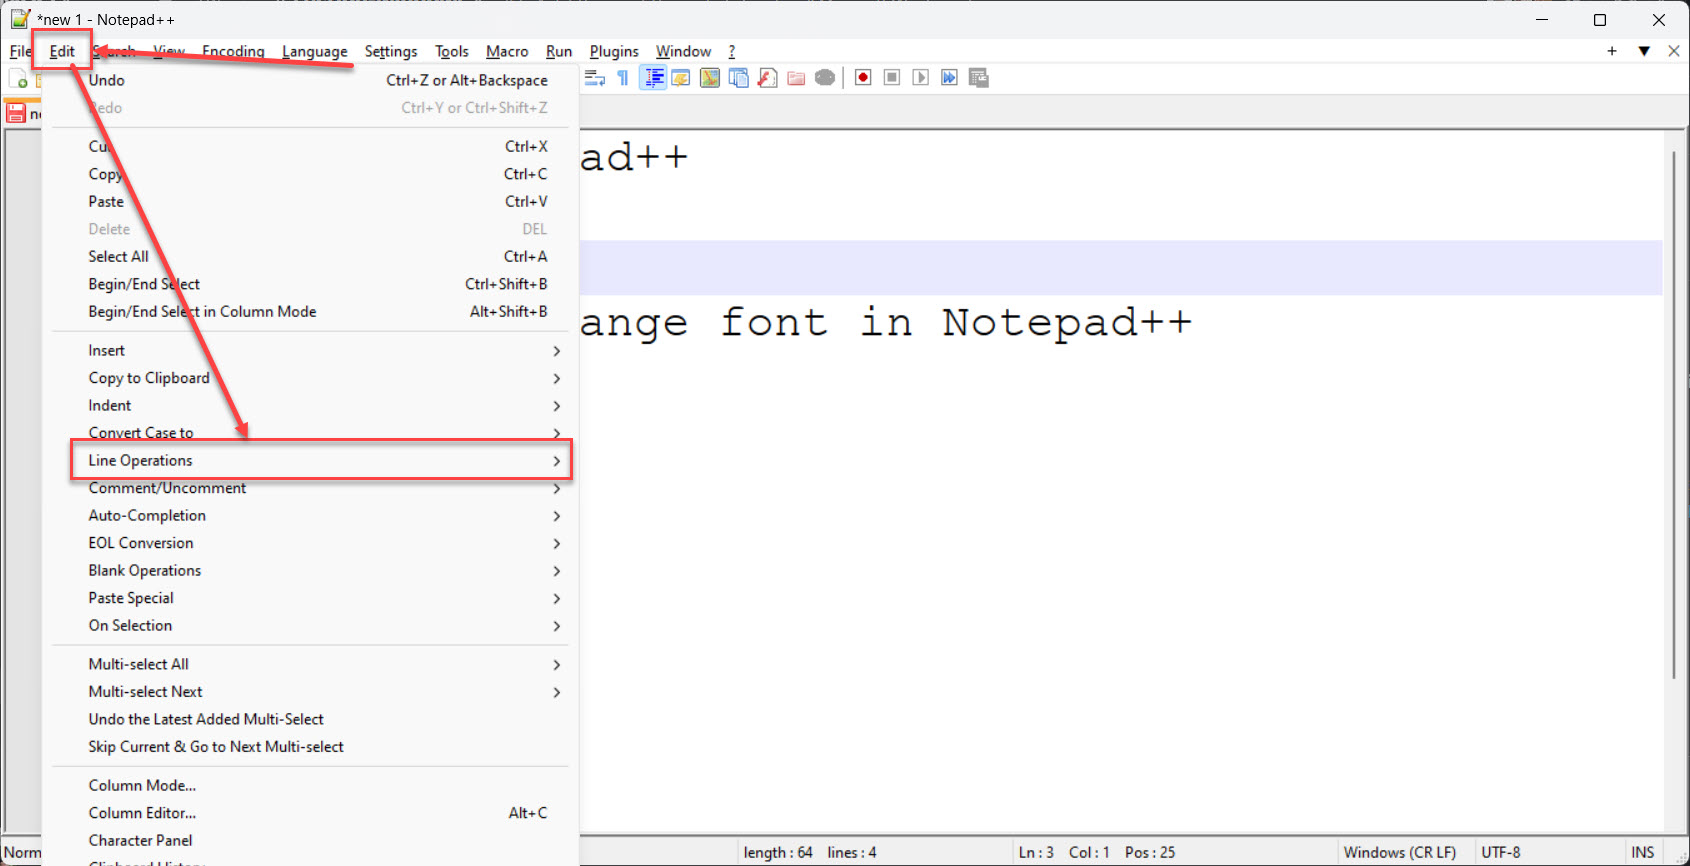1690x866 pixels.
Task: Click Undo the Latest Added Multi-Select
Action: [311, 719]
